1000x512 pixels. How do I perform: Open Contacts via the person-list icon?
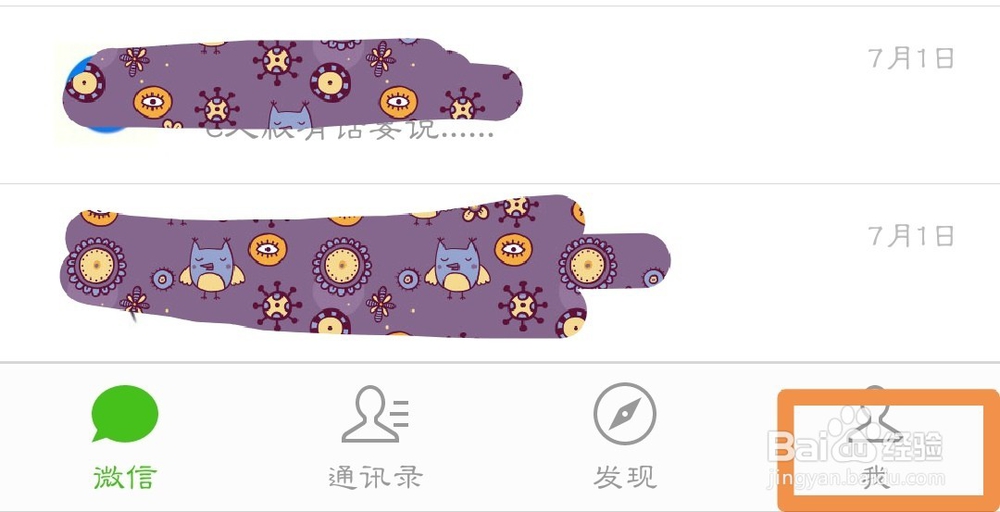375,414
